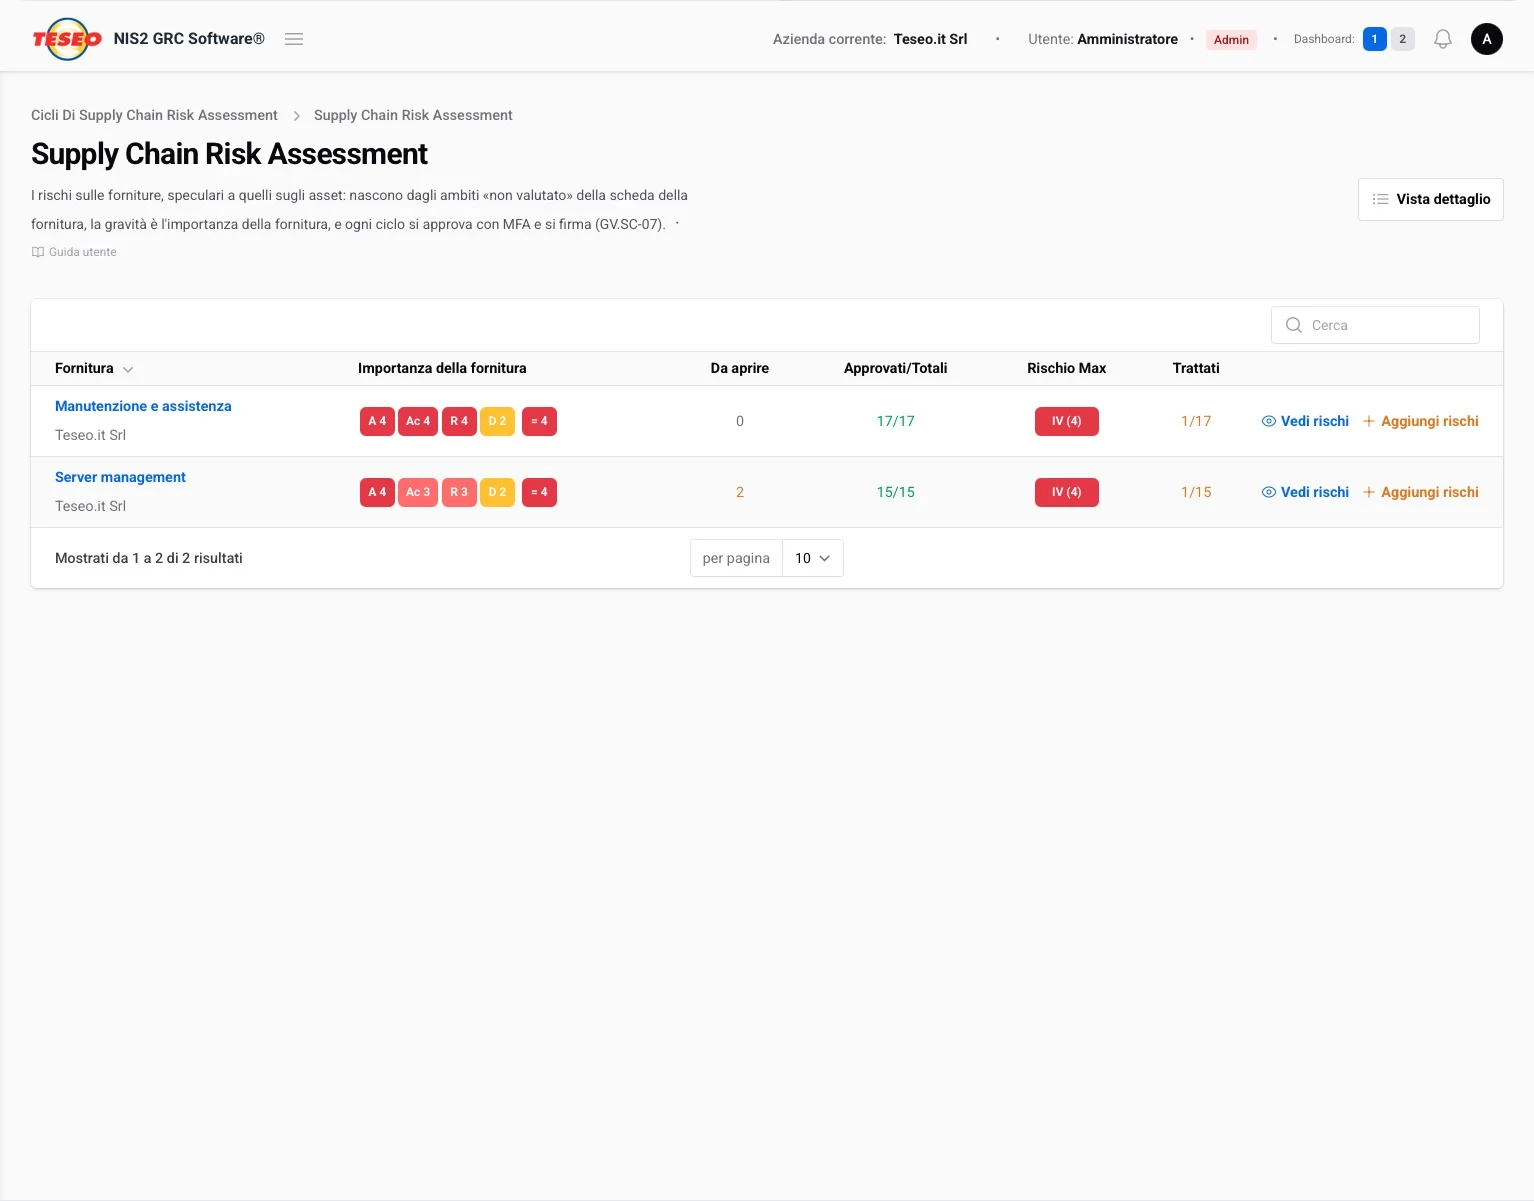Viewport: 1534px width, 1201px height.
Task: Click the 15/15 approved value
Action: [x=896, y=492]
